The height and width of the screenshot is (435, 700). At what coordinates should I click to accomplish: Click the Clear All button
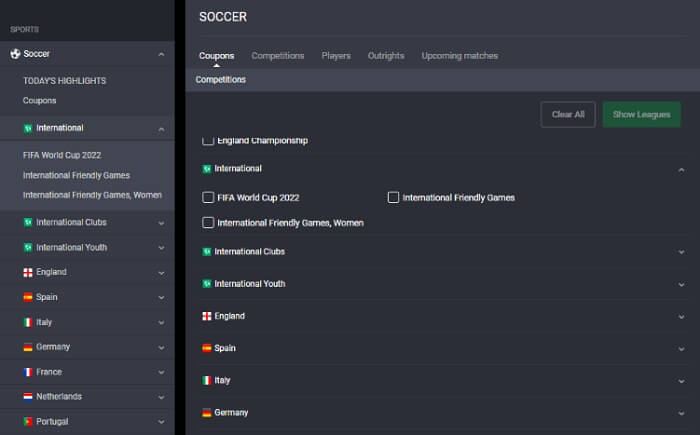pos(568,114)
